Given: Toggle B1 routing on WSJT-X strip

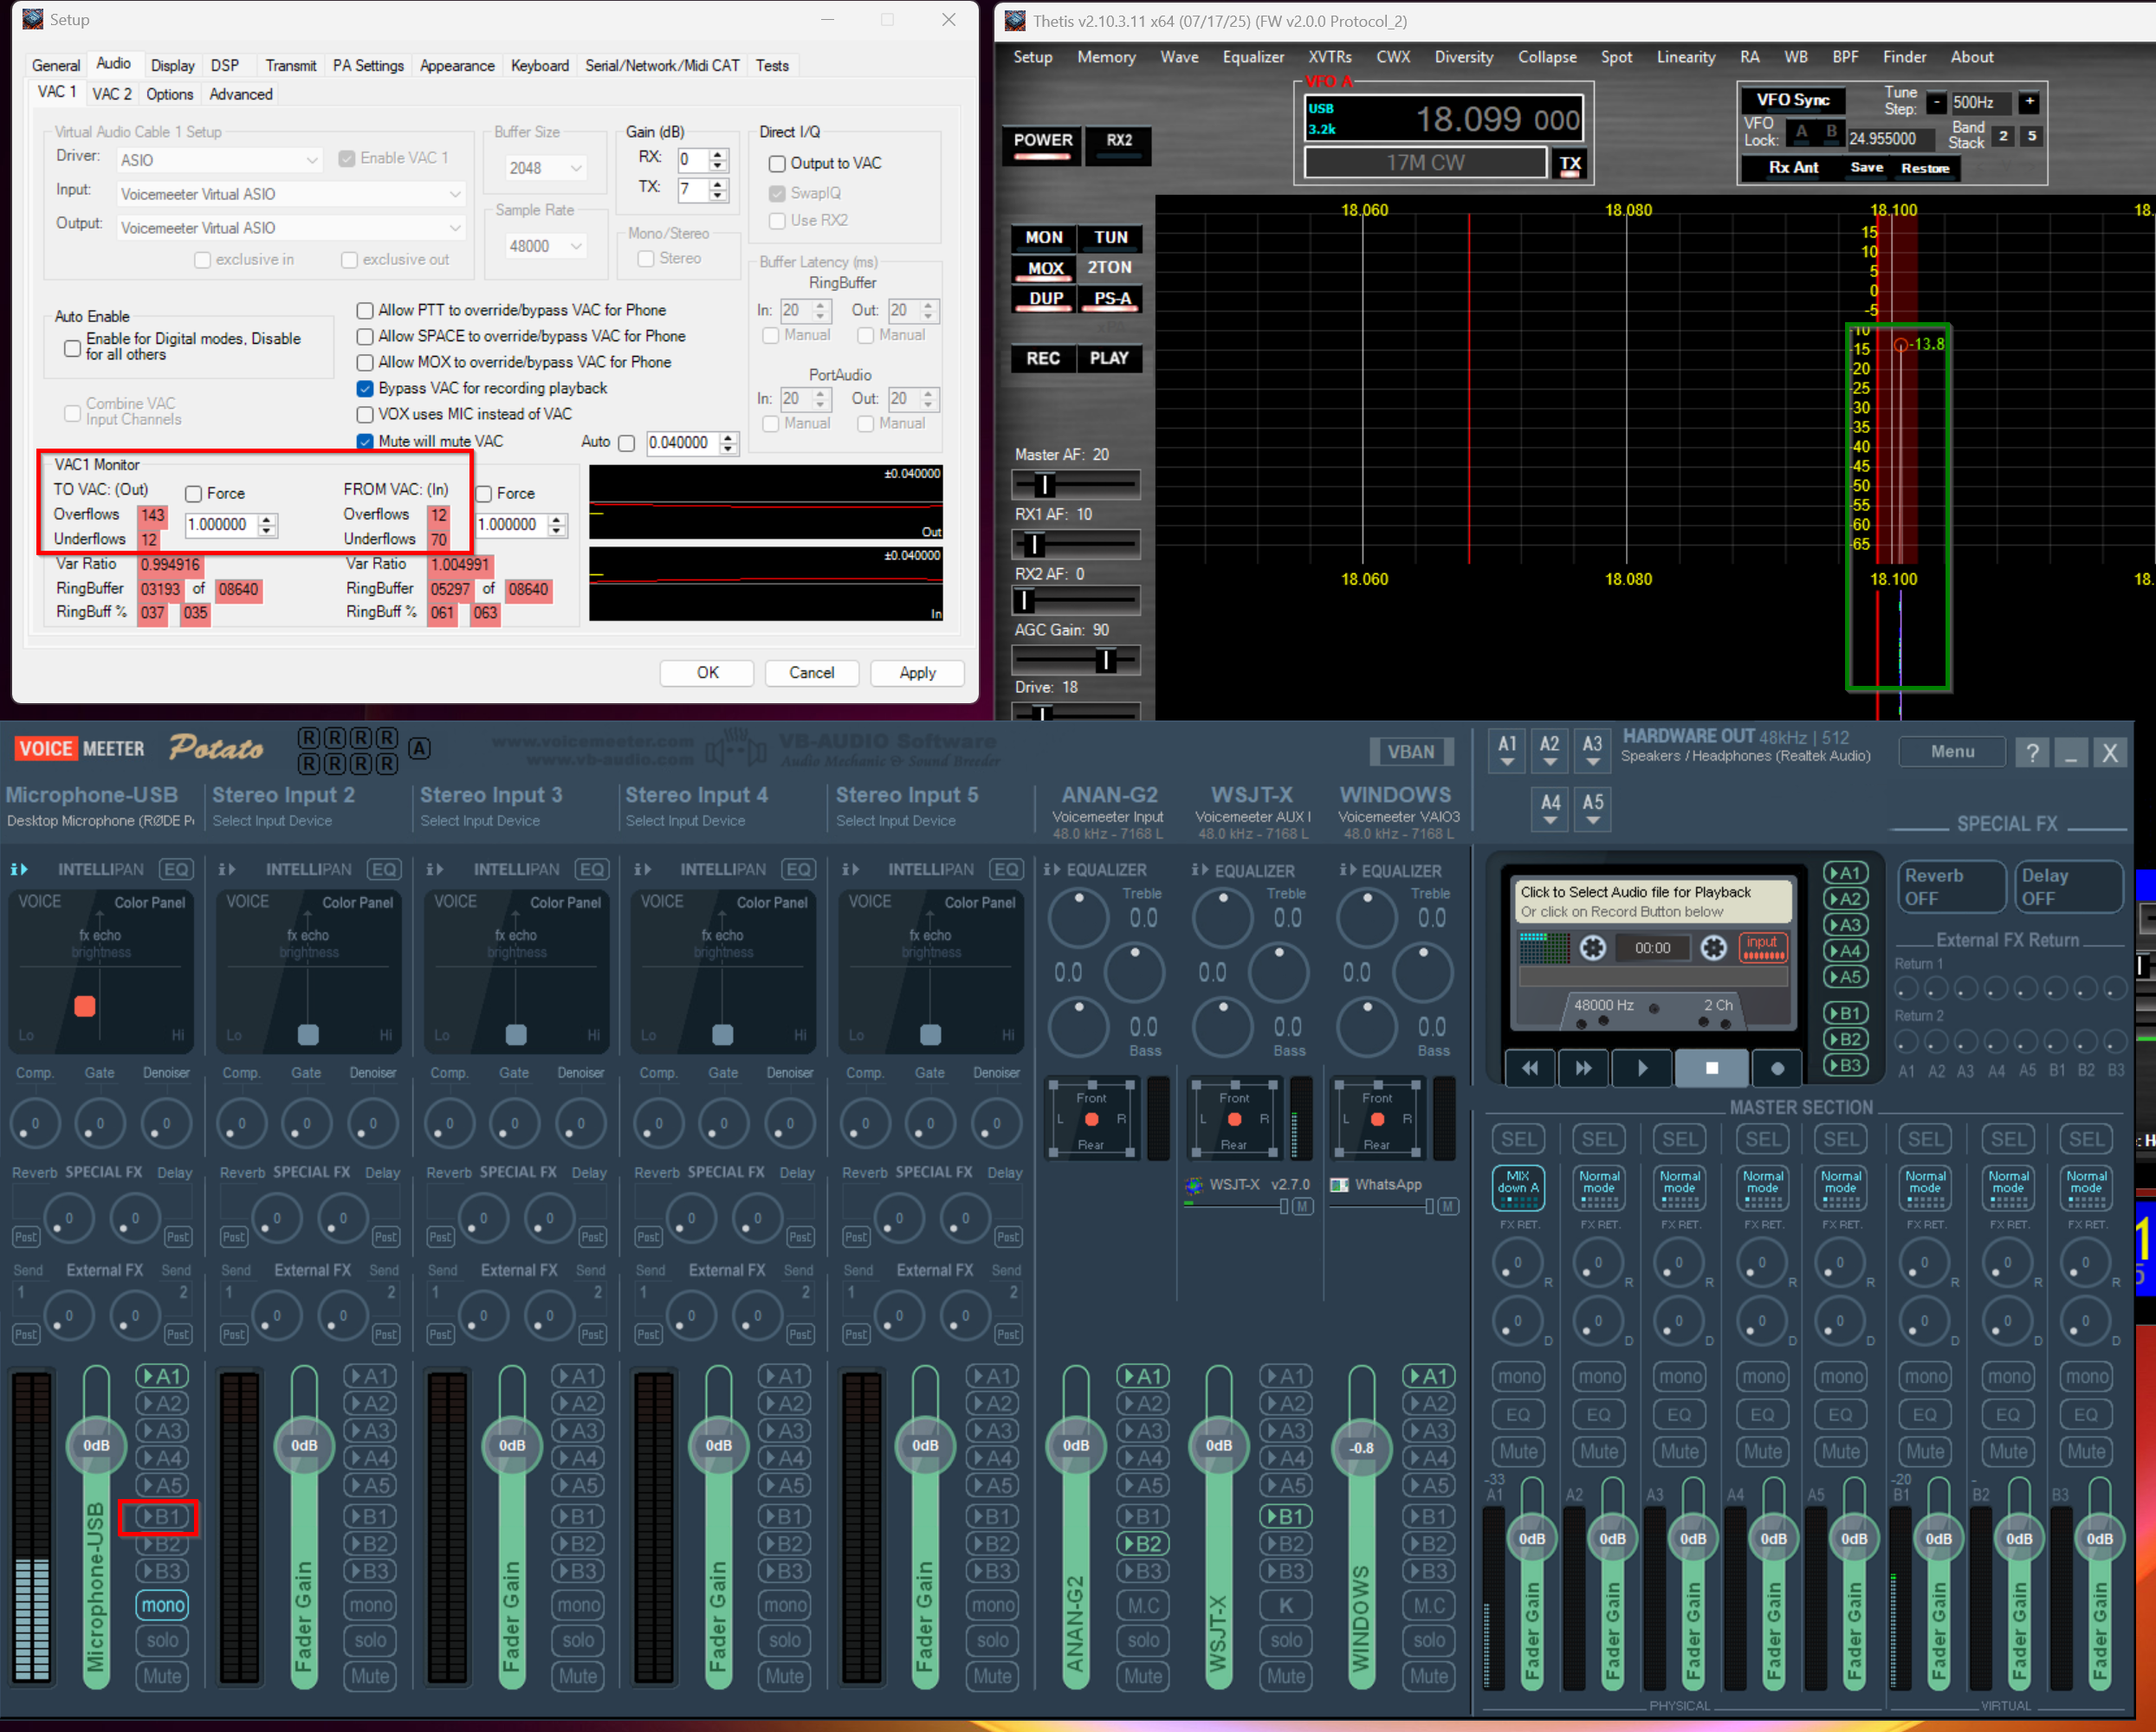Looking at the screenshot, I should (x=1287, y=1516).
